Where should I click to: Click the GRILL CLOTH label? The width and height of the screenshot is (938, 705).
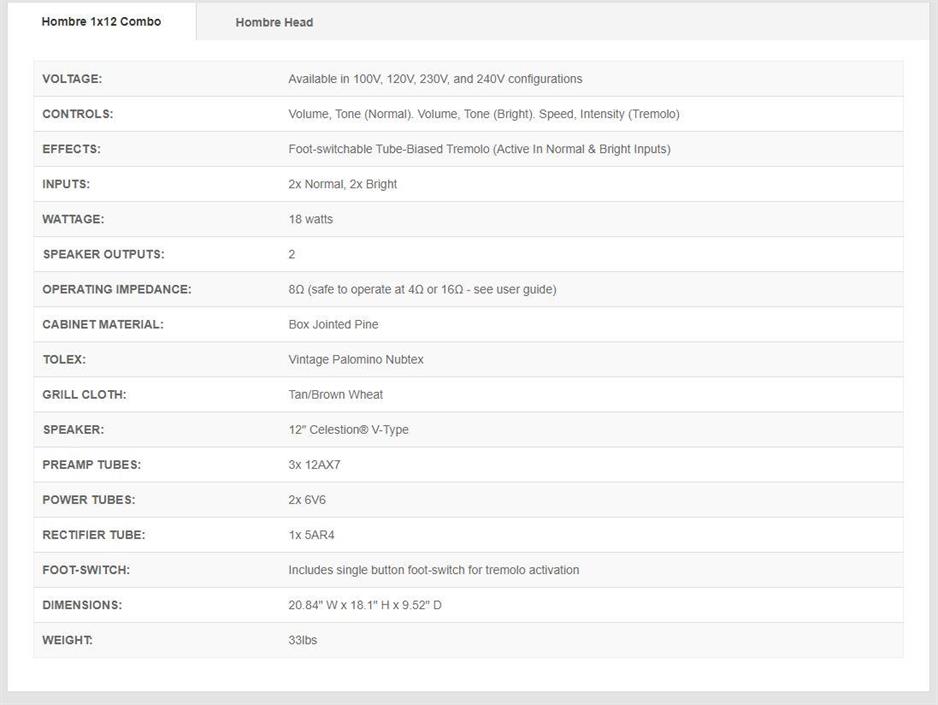(84, 394)
